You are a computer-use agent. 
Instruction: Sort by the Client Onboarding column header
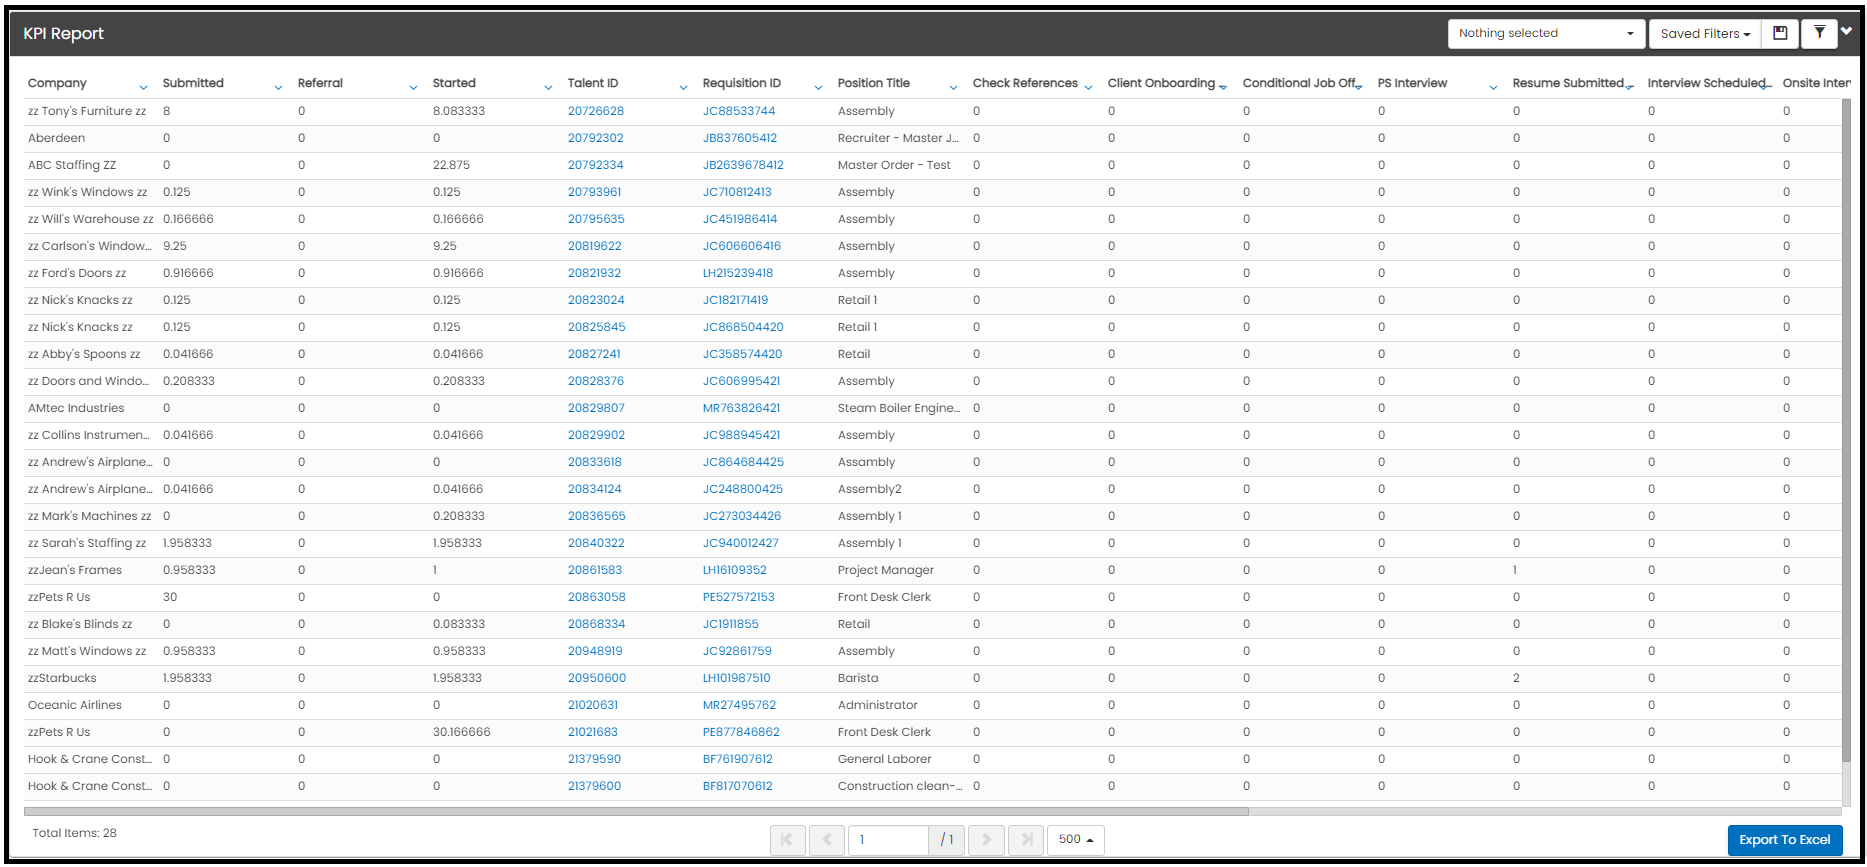click(1161, 83)
